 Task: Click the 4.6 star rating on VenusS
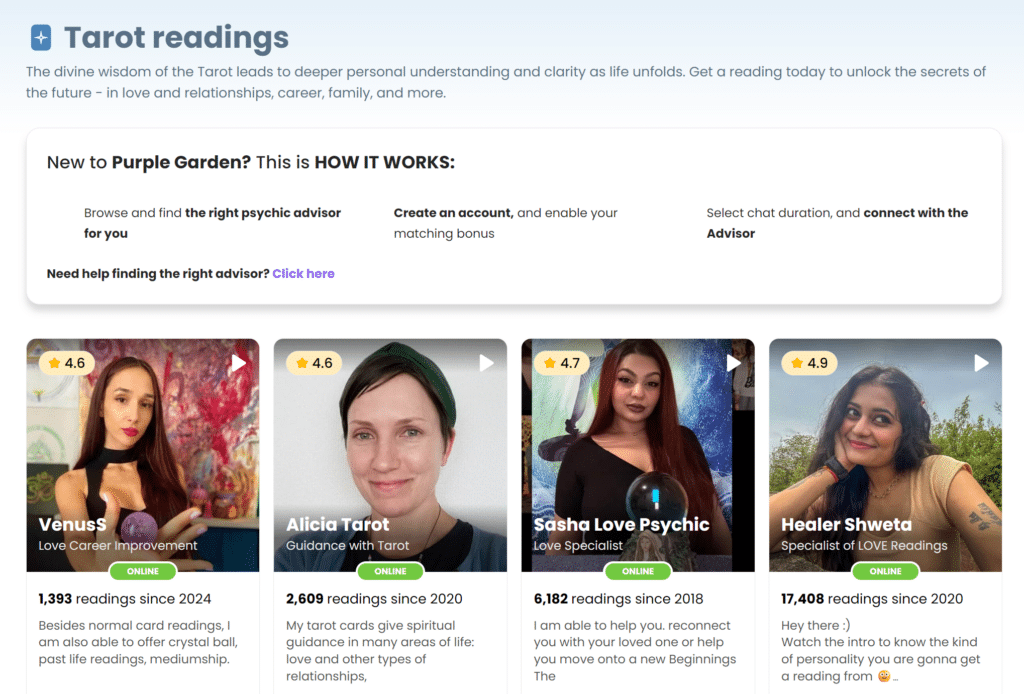(67, 363)
